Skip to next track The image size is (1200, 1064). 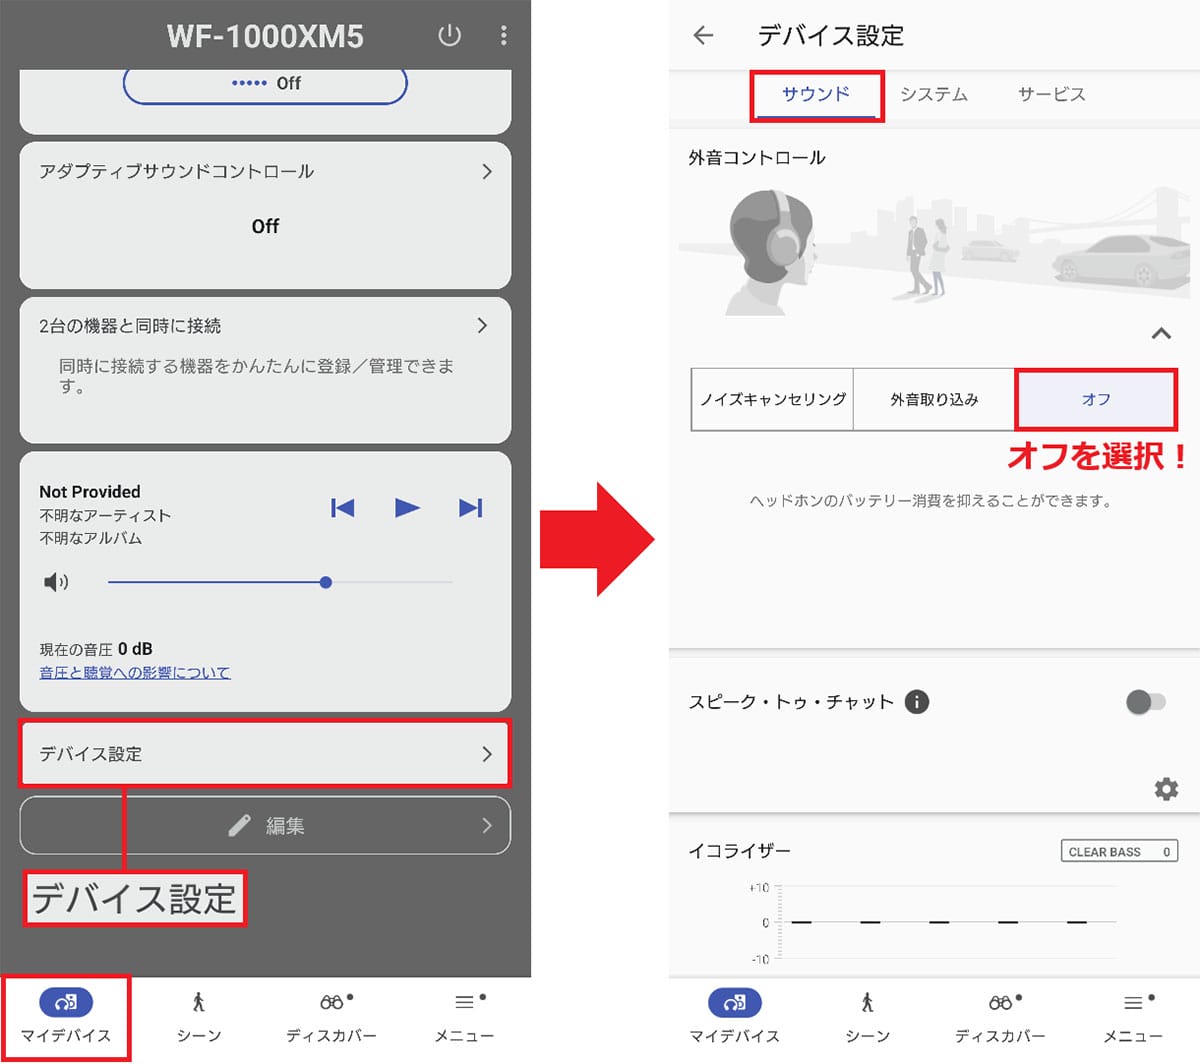(x=470, y=508)
